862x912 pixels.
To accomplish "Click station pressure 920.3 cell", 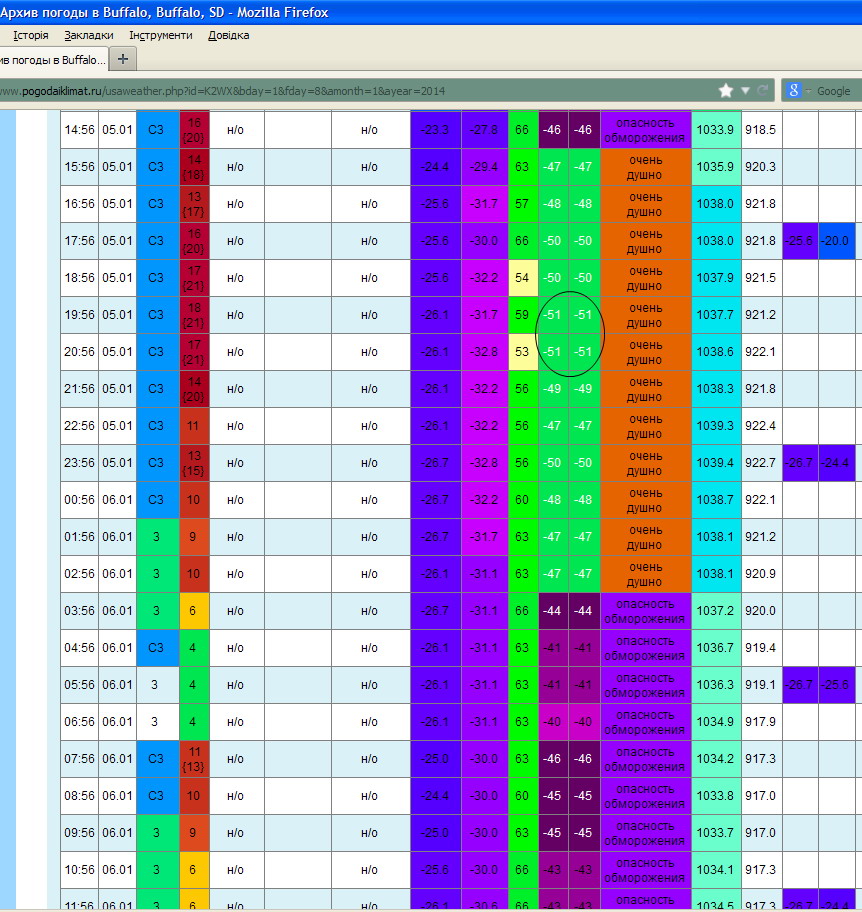I will (x=761, y=167).
